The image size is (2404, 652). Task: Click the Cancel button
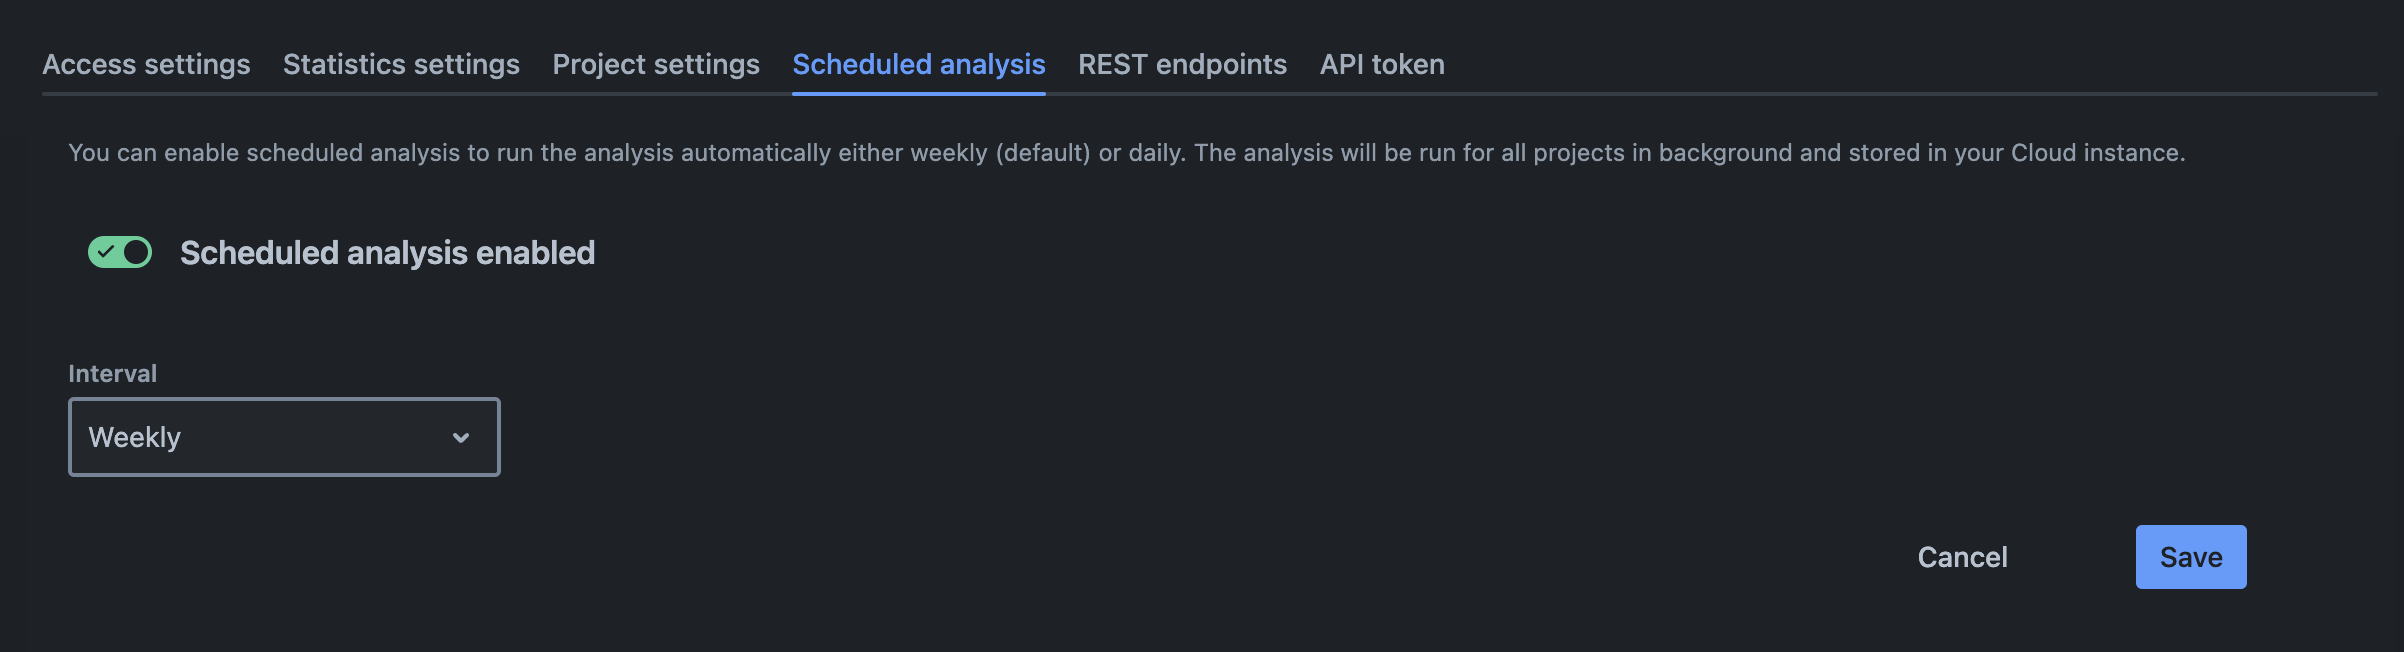[x=1962, y=557]
